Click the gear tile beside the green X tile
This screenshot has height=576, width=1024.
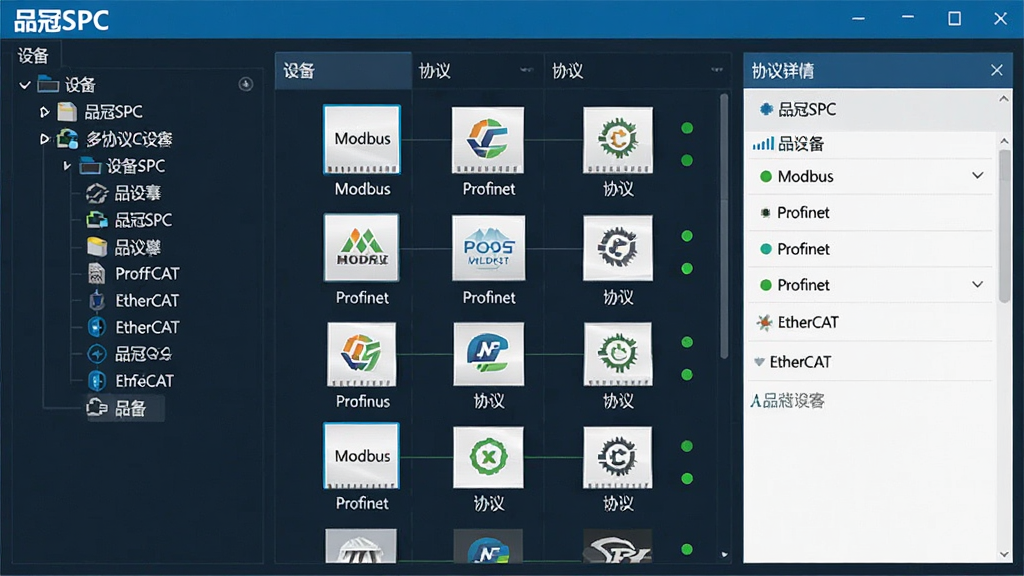pyautogui.click(x=618, y=457)
